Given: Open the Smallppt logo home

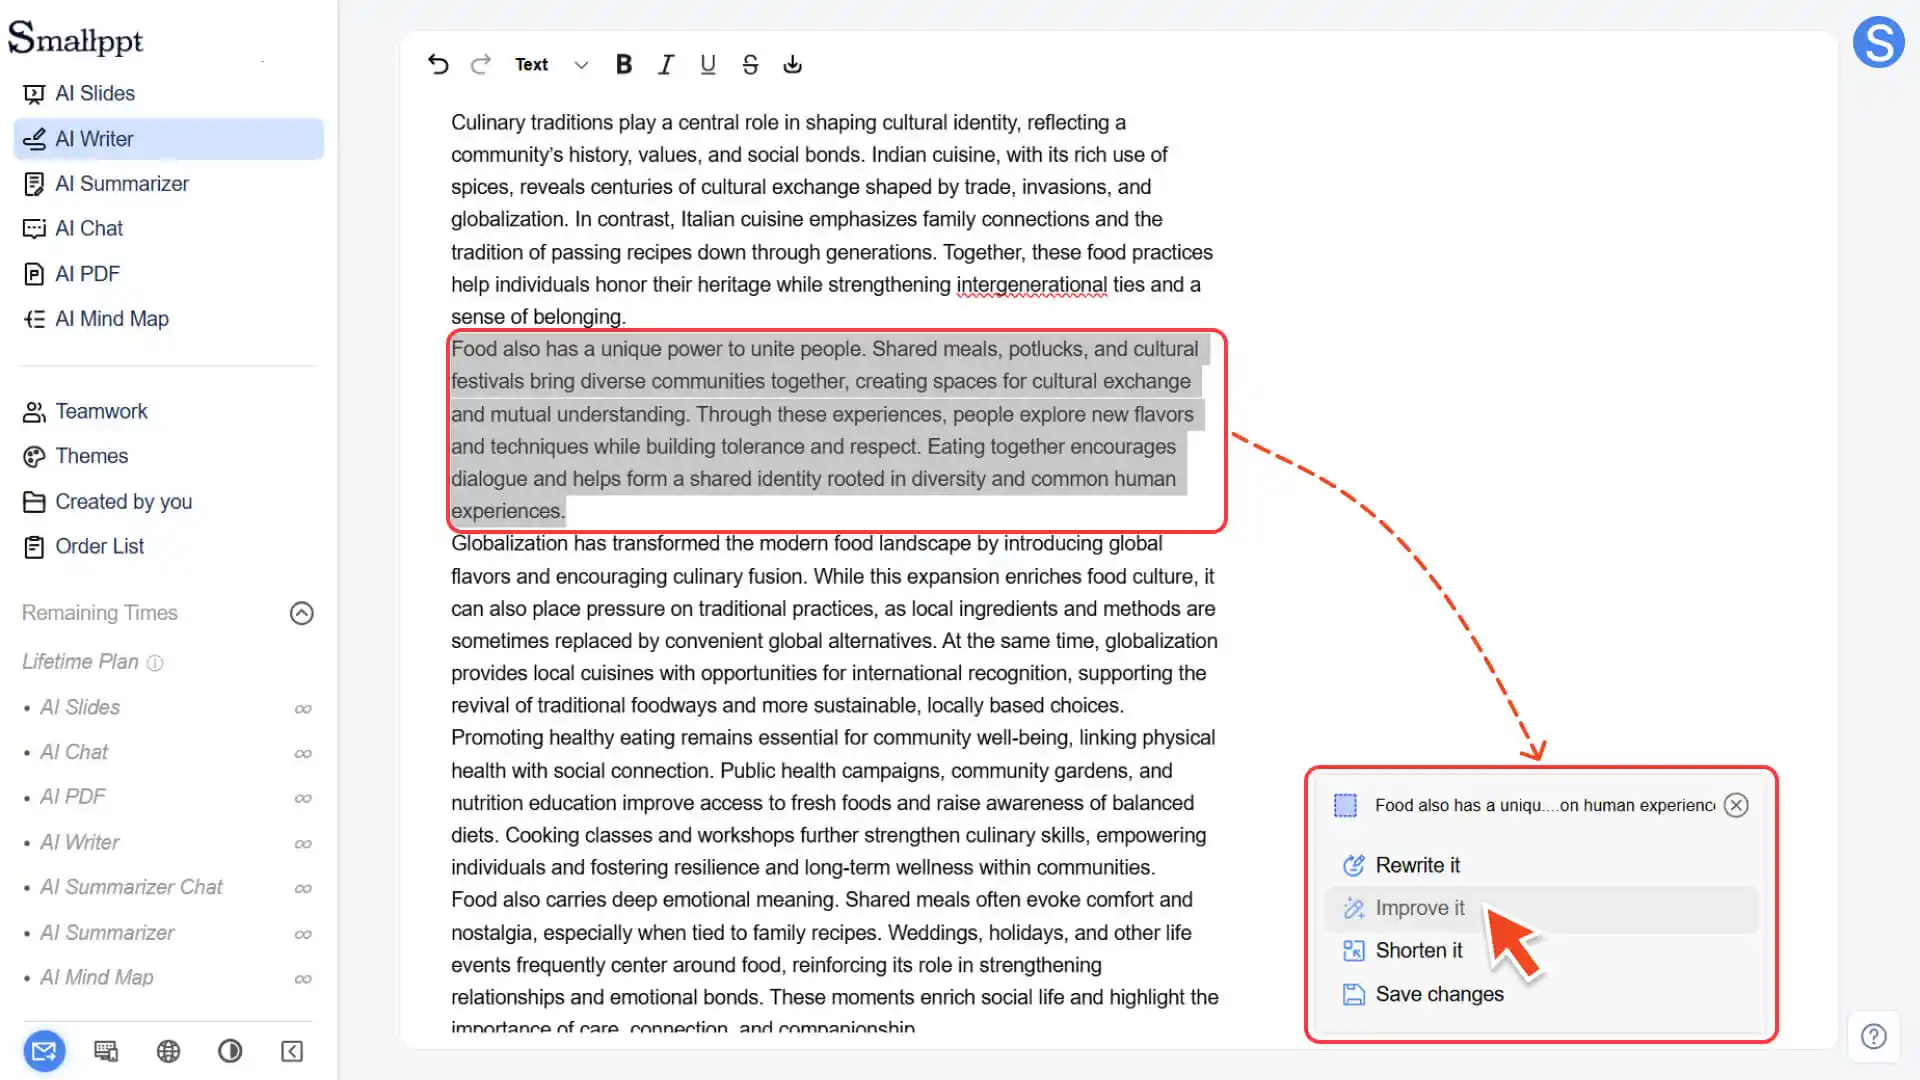Looking at the screenshot, I should click(76, 38).
